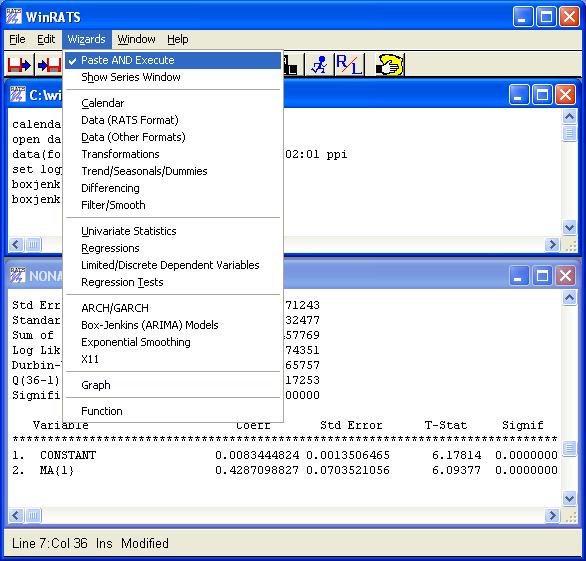Viewport: 586px width, 561px height.
Task: Toggle Paste AND Execute checked option
Action: (x=173, y=60)
